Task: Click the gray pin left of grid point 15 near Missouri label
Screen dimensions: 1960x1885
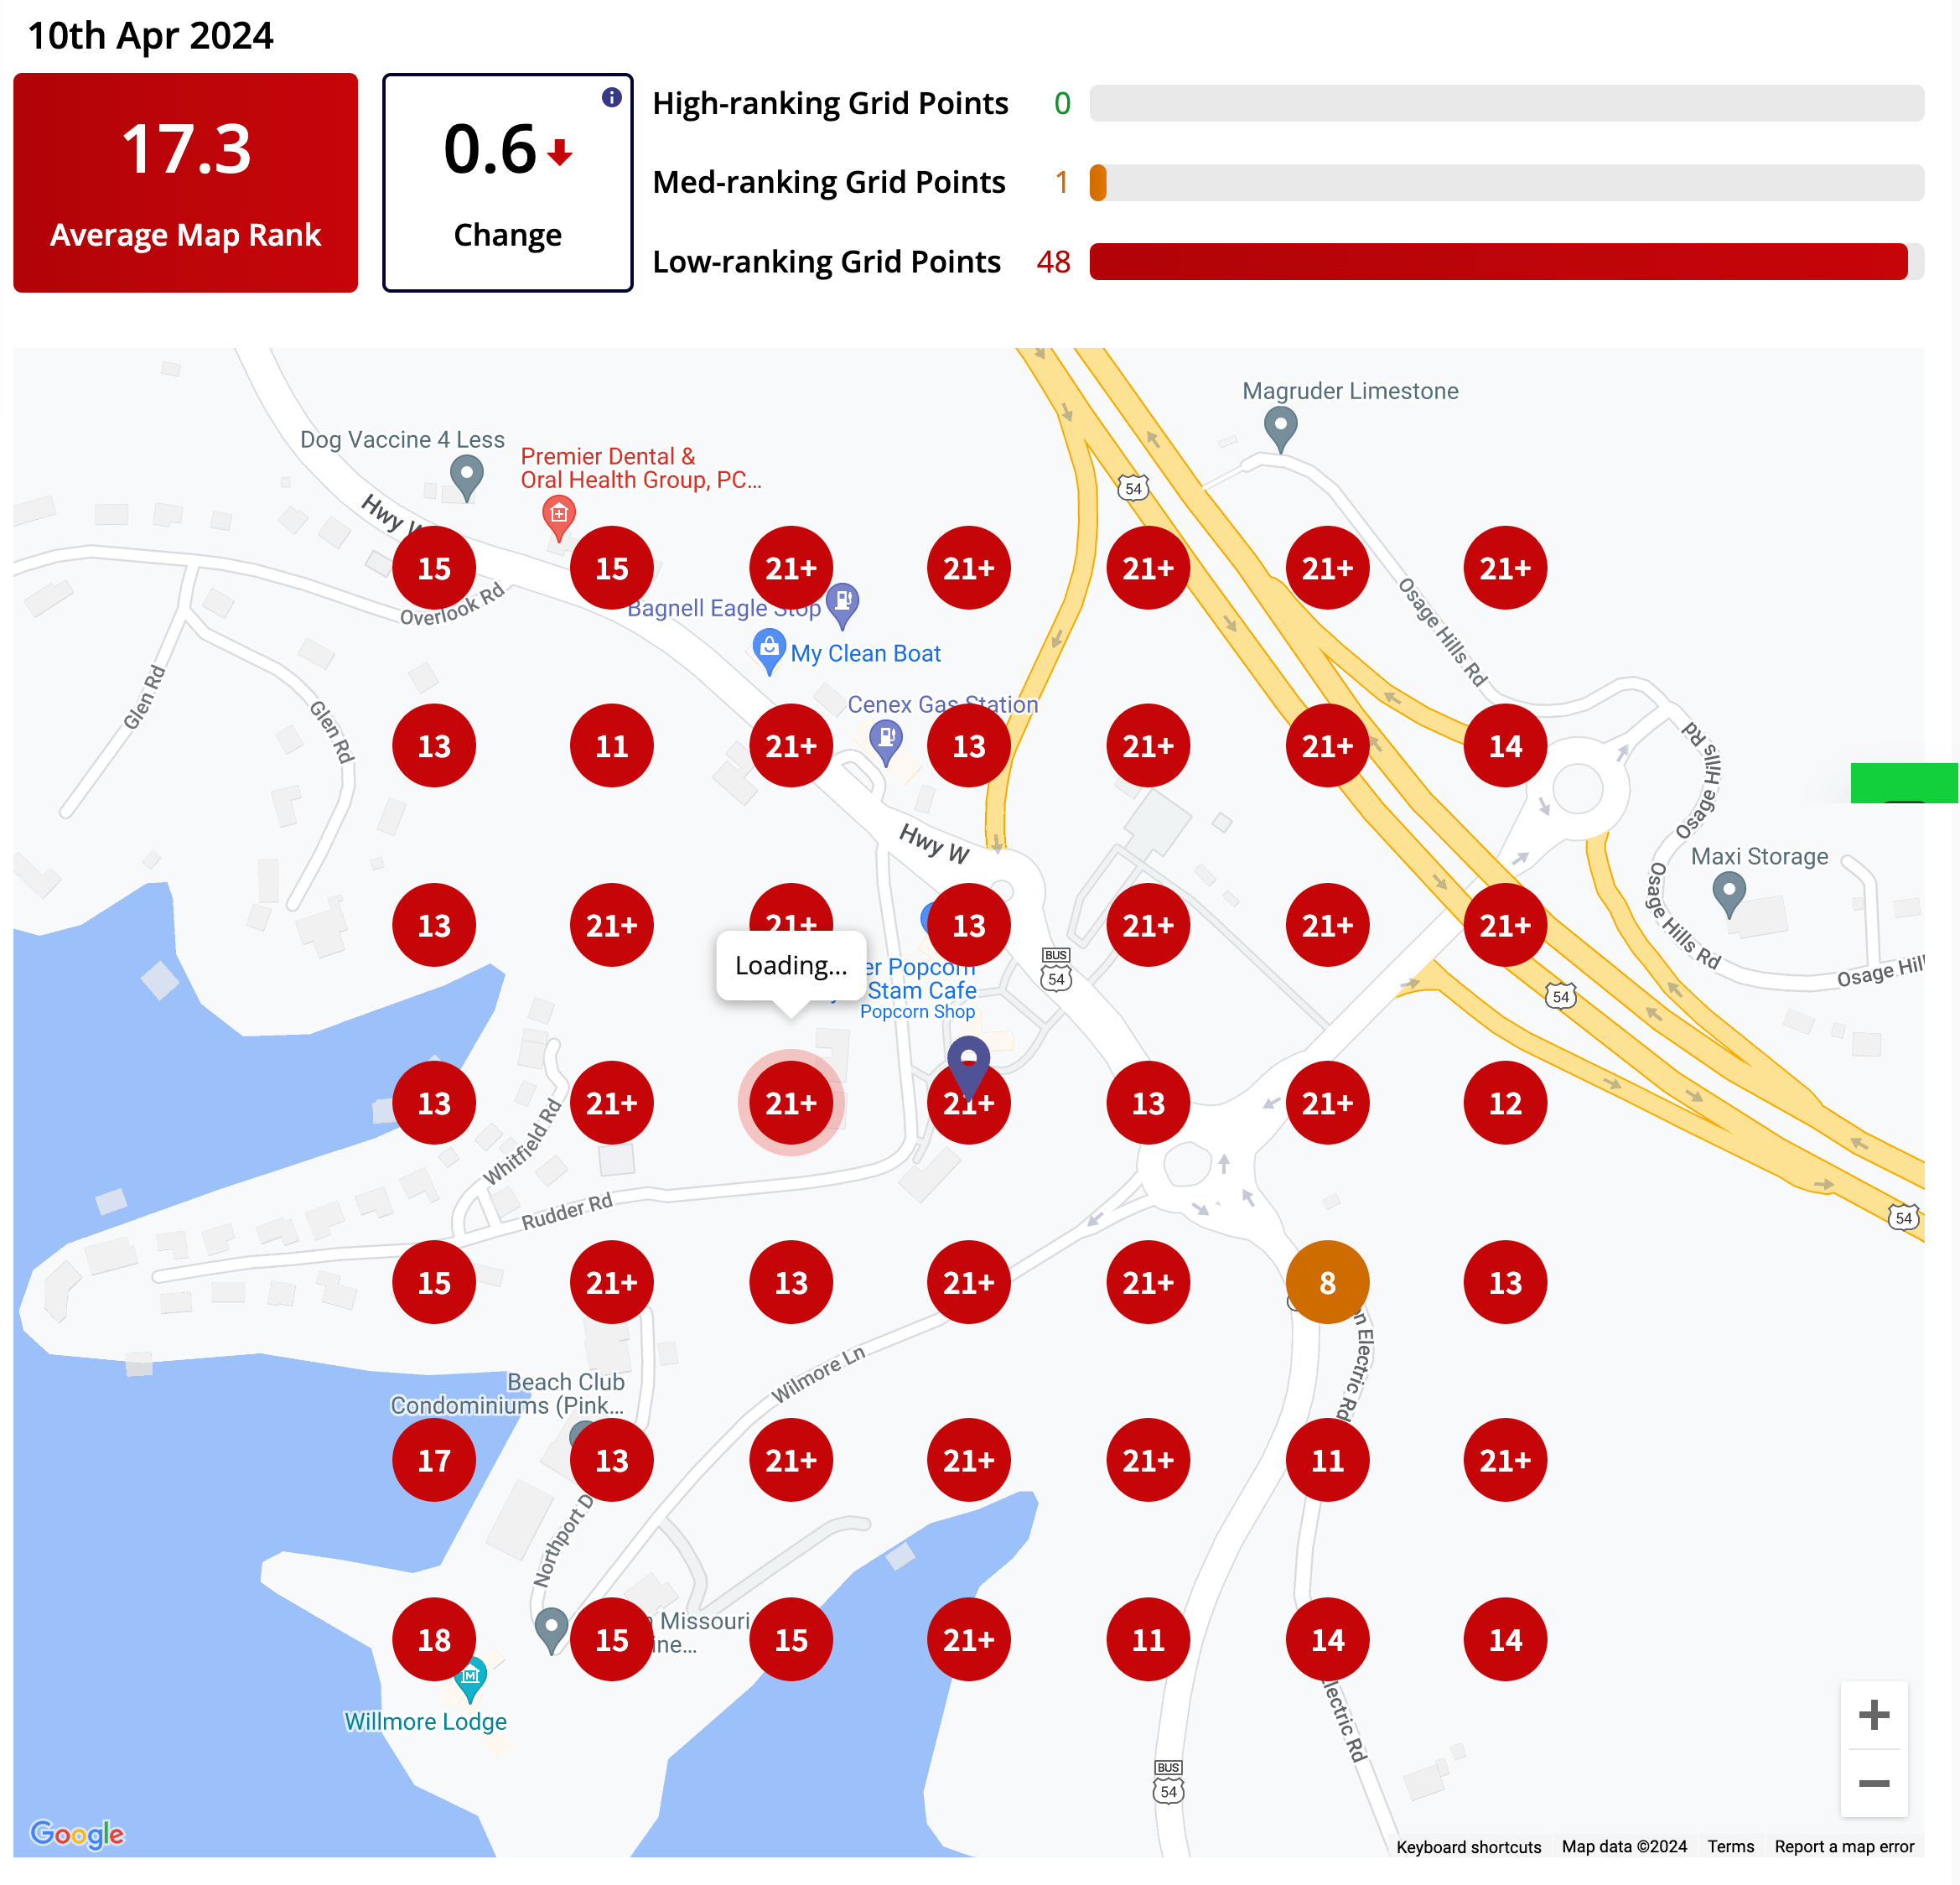Action: click(551, 1631)
